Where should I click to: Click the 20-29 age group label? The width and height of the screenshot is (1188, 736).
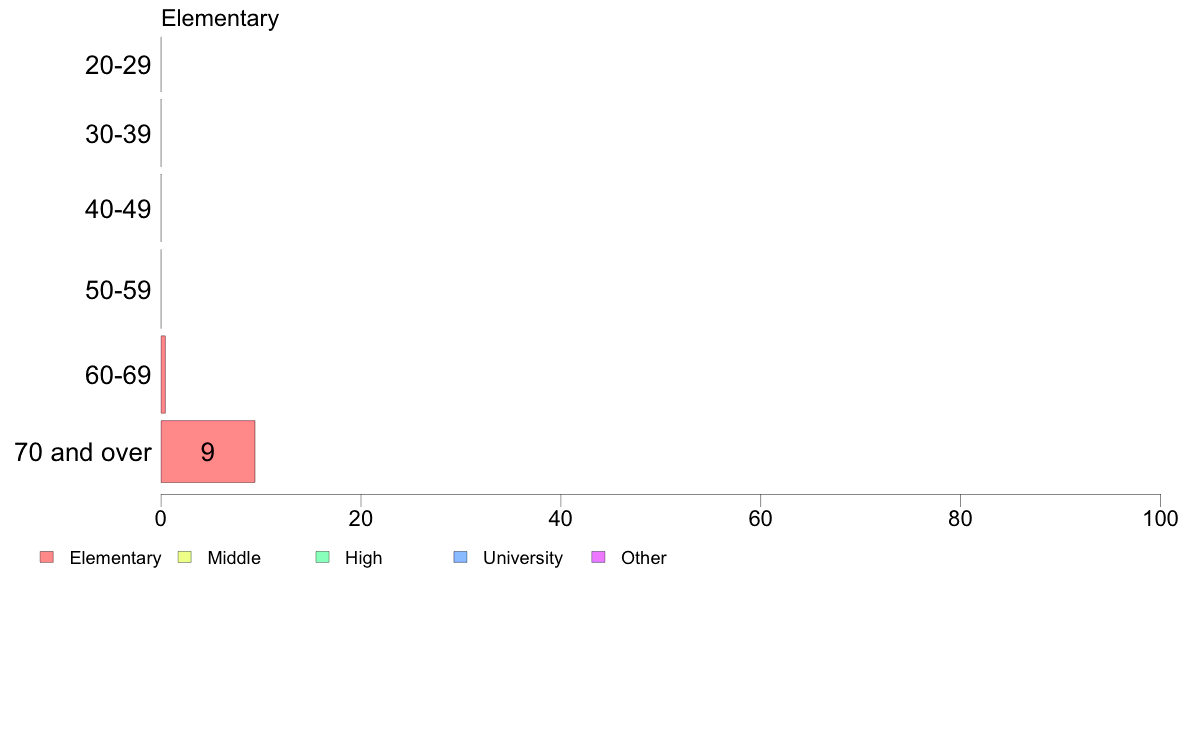tap(118, 65)
